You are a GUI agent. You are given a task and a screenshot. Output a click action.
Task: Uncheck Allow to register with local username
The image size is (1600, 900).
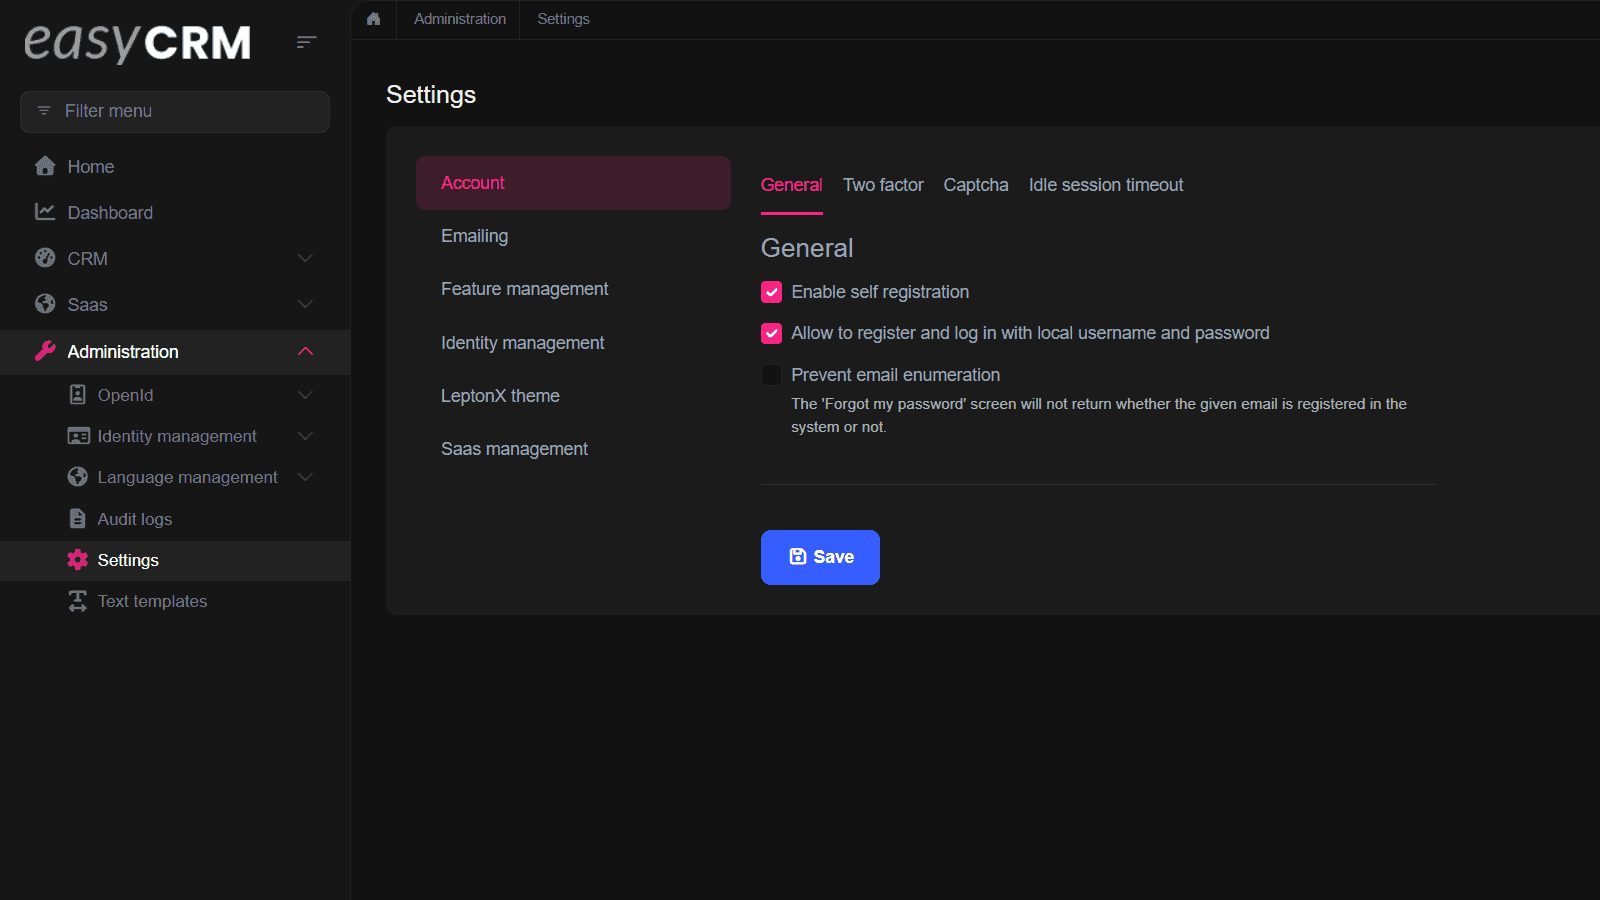pos(771,333)
